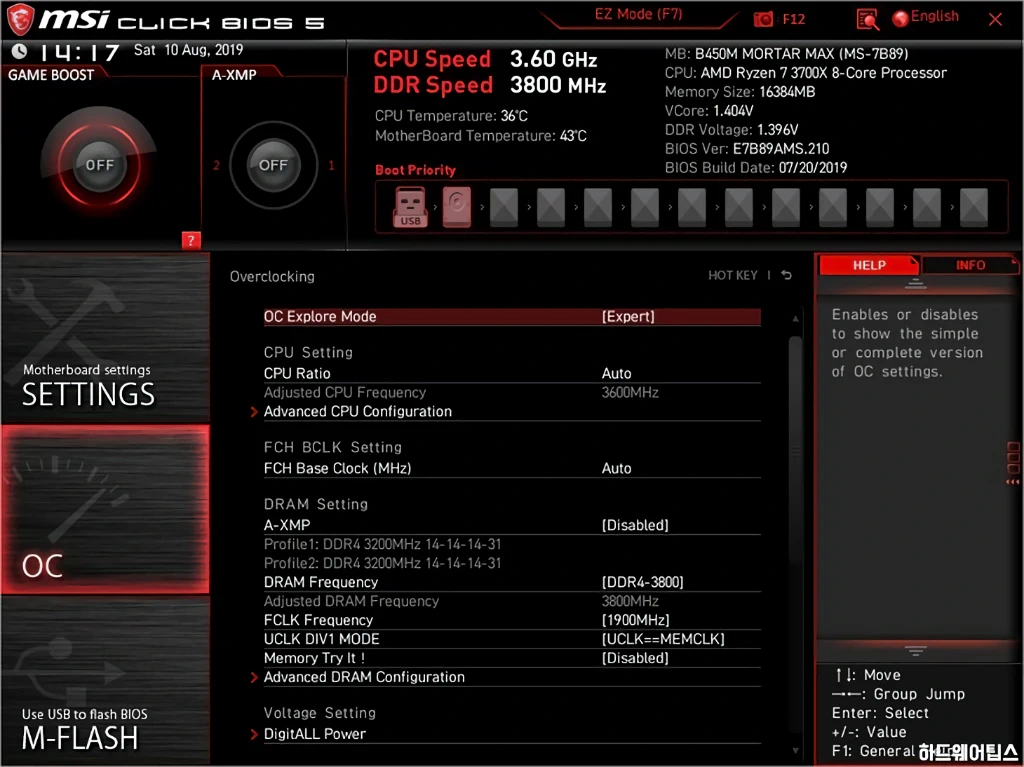Click the MSI dragon shield logo
Image resolution: width=1024 pixels, height=767 pixels.
coord(20,20)
